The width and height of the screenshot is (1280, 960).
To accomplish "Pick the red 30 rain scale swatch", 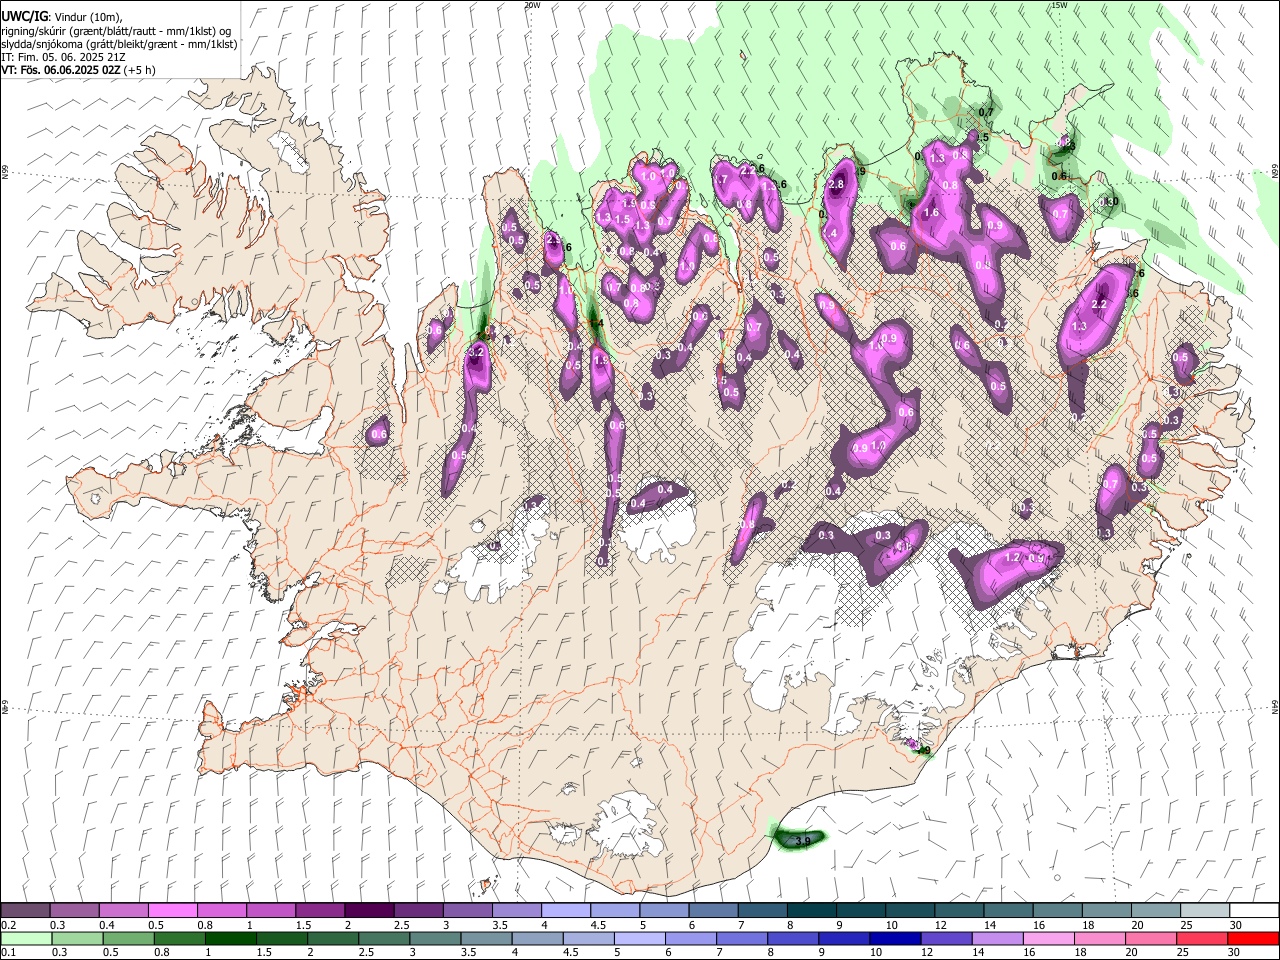I will (1254, 938).
